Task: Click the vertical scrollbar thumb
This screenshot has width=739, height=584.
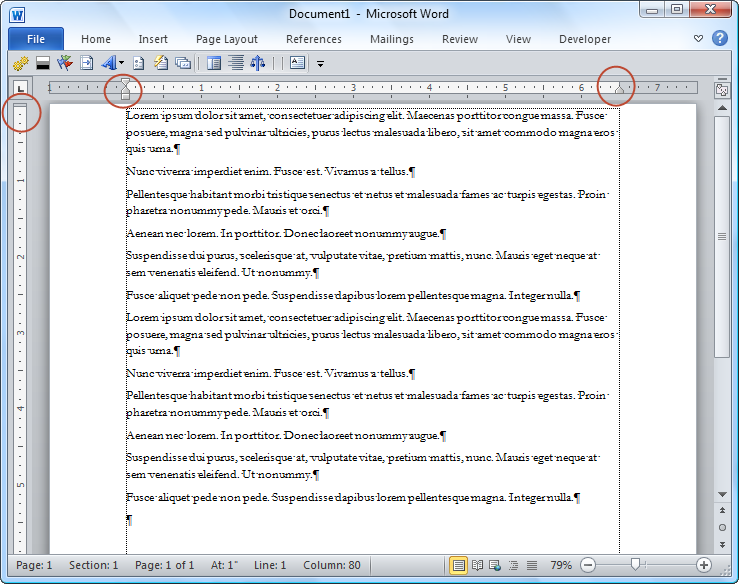Action: [722, 237]
